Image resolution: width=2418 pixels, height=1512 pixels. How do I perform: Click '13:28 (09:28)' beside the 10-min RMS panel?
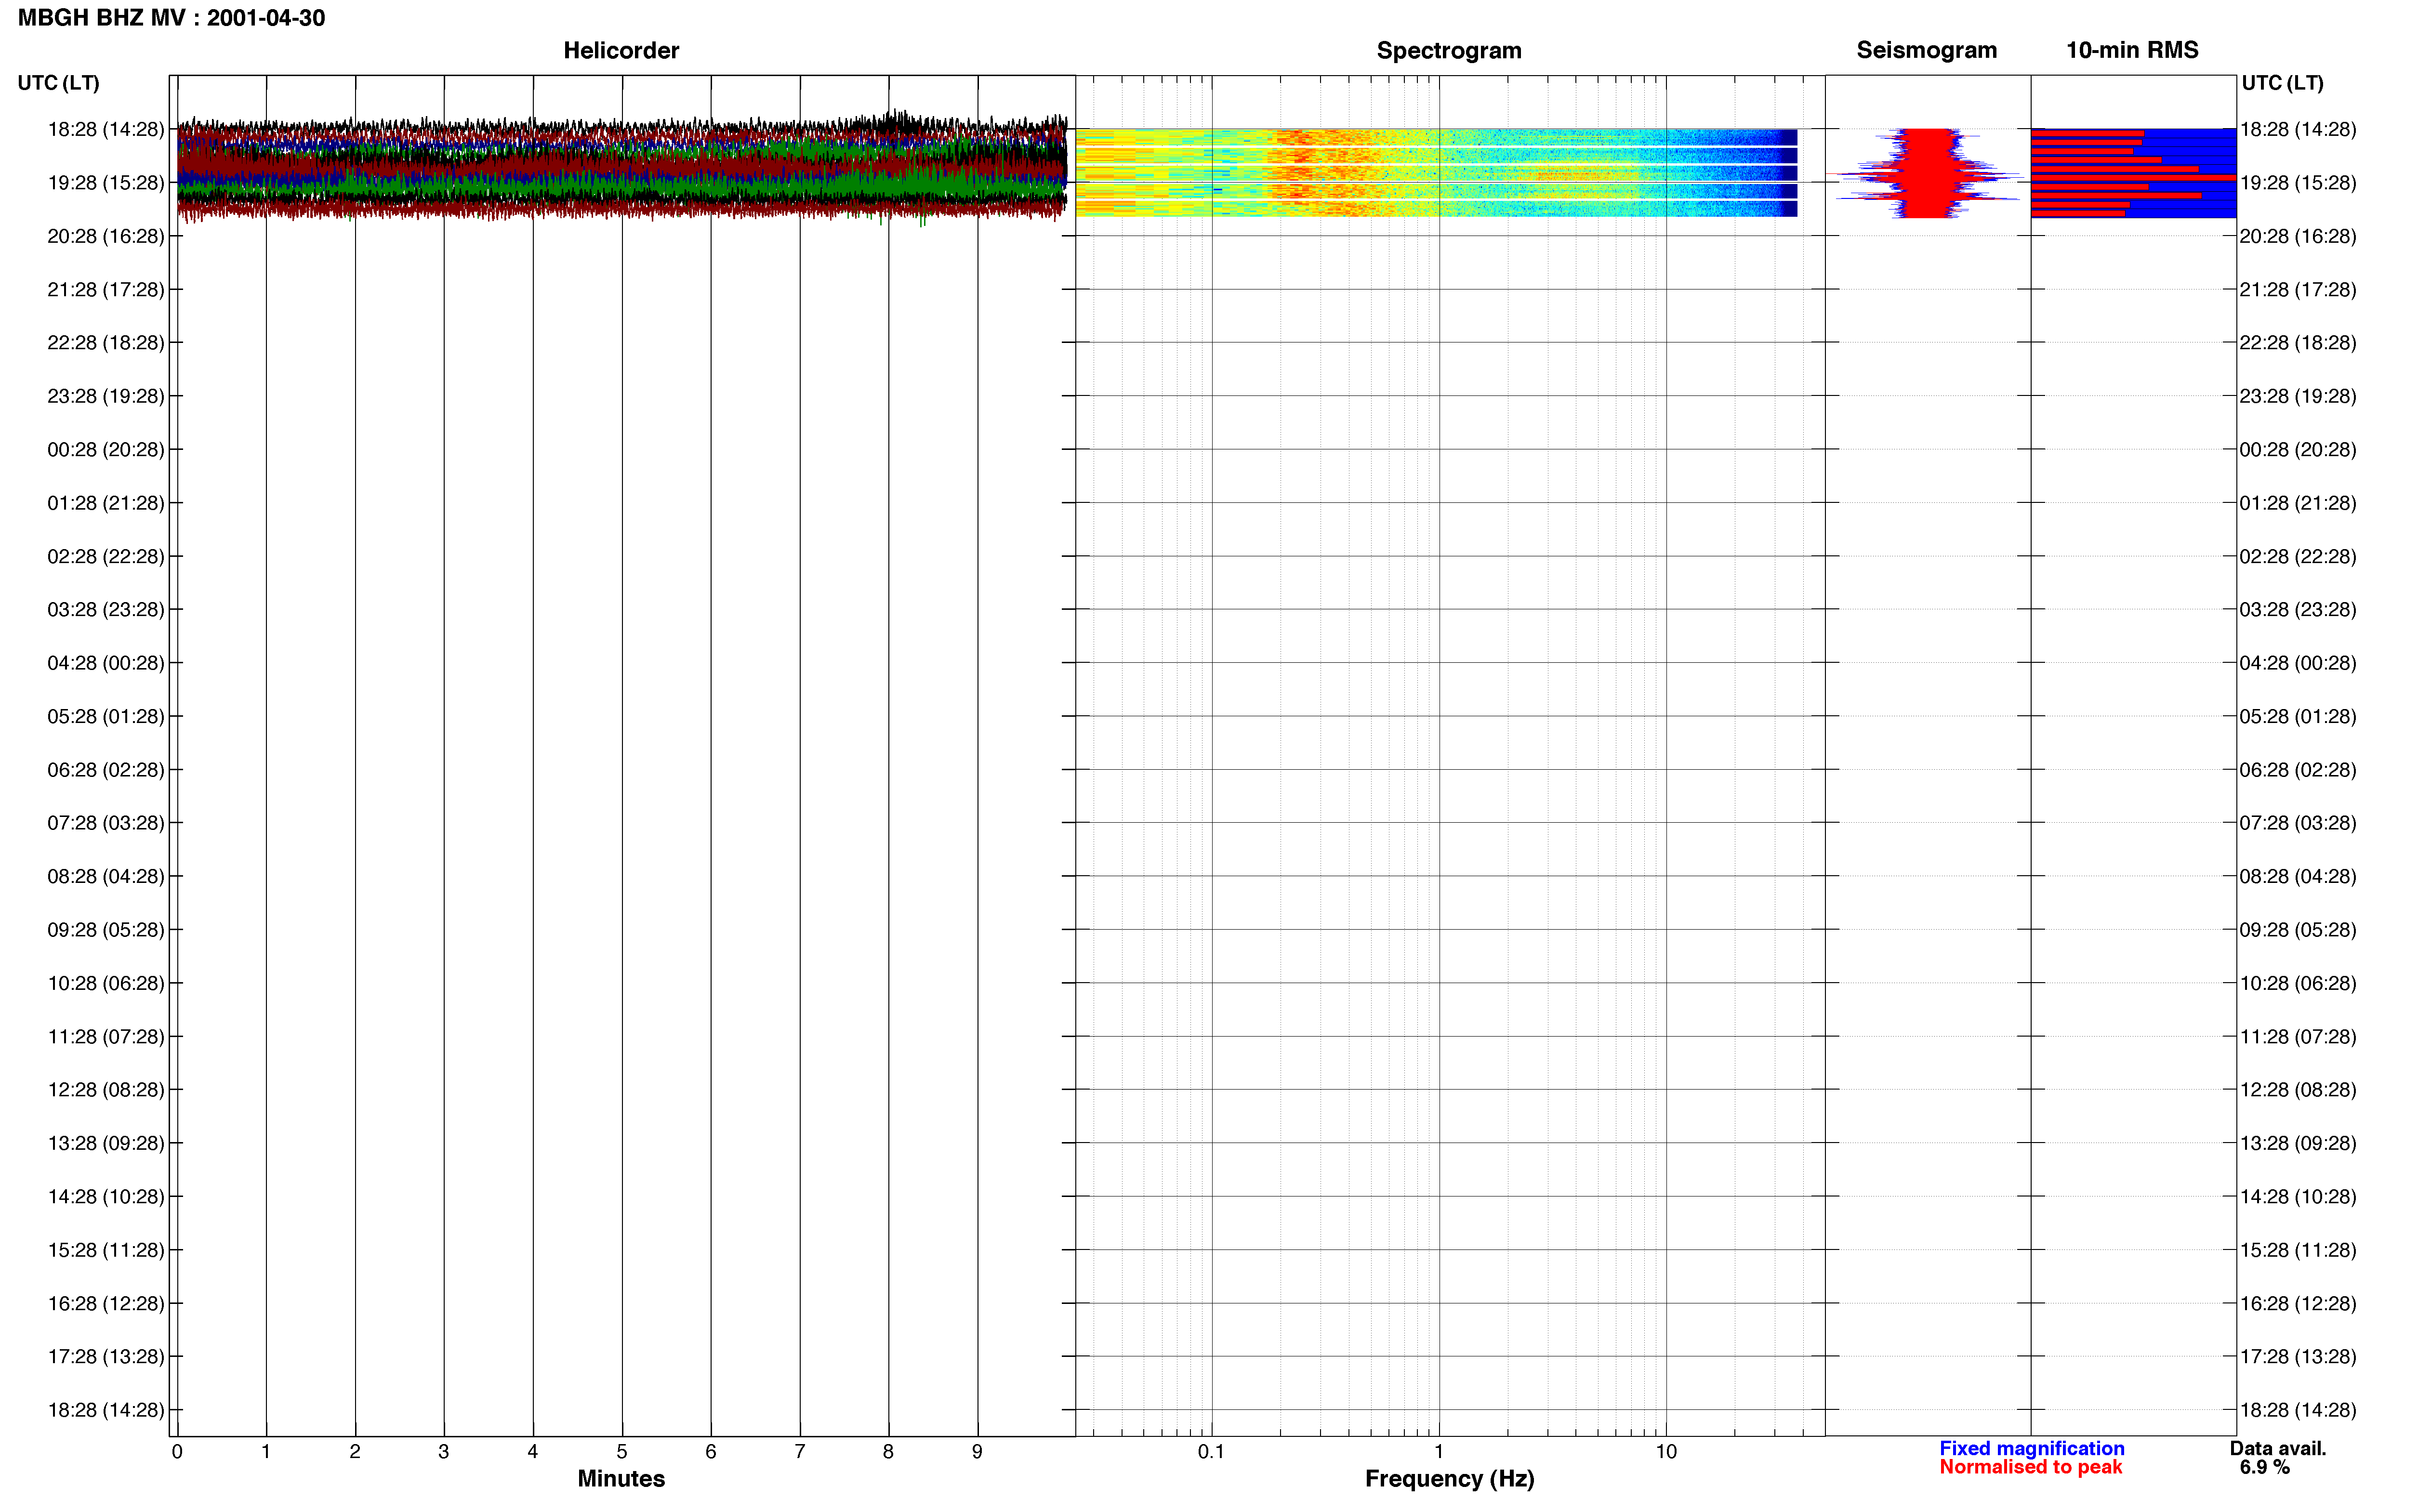tap(2298, 1143)
